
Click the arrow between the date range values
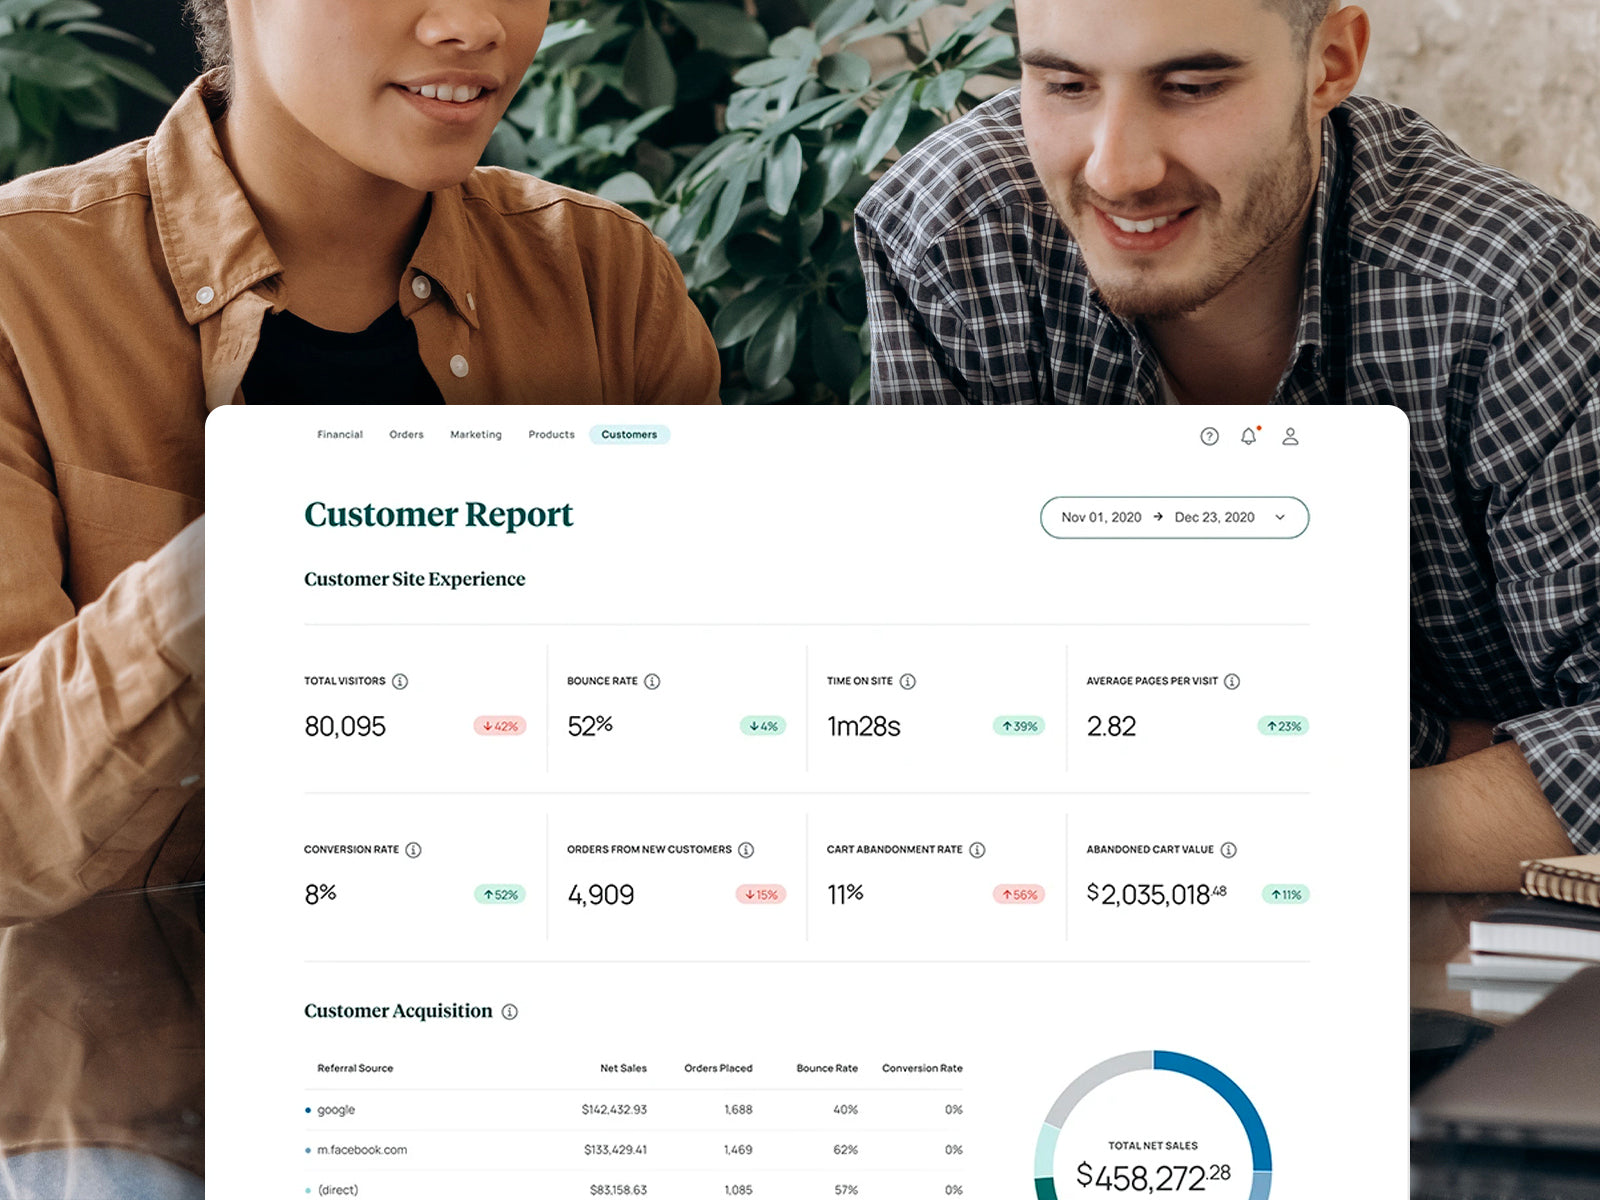pyautogui.click(x=1158, y=517)
